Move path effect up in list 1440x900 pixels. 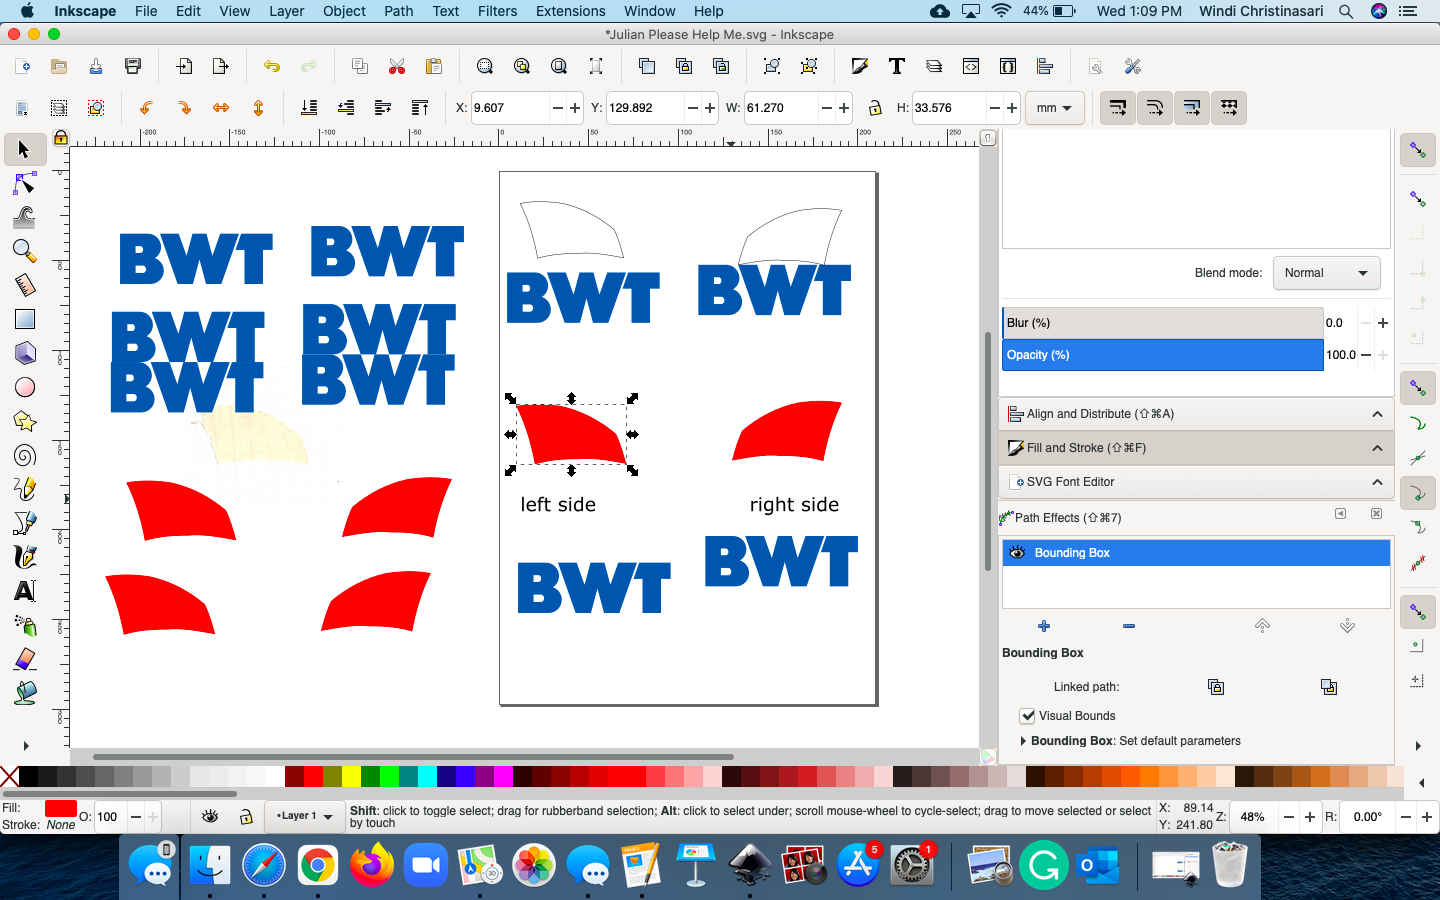tap(1262, 626)
